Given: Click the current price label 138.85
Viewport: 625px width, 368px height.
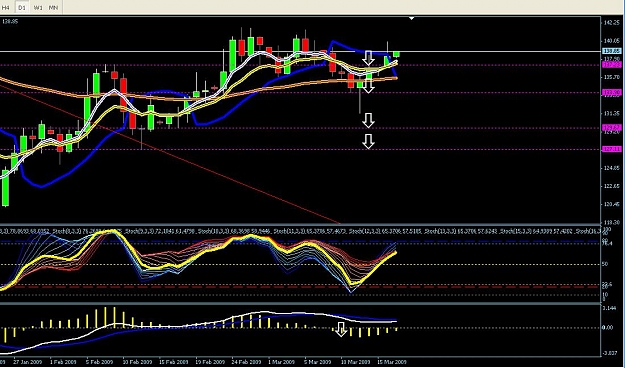Looking at the screenshot, I should click(612, 51).
